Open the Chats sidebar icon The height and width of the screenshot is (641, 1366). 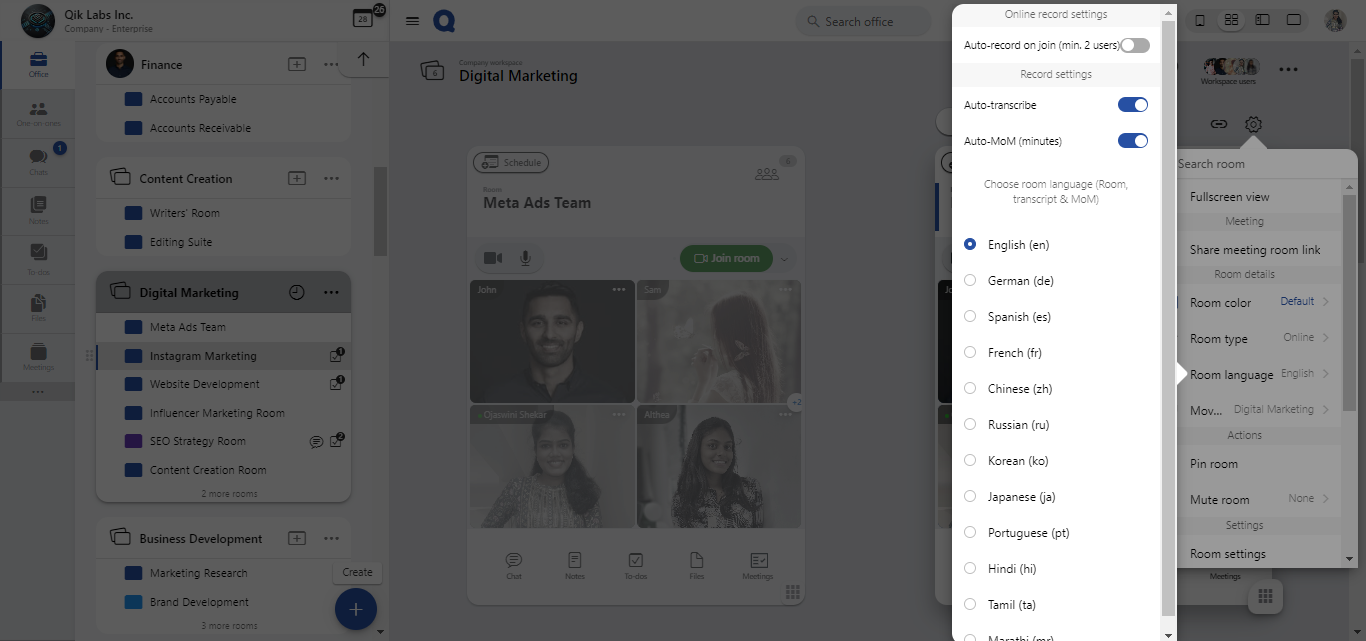38,160
